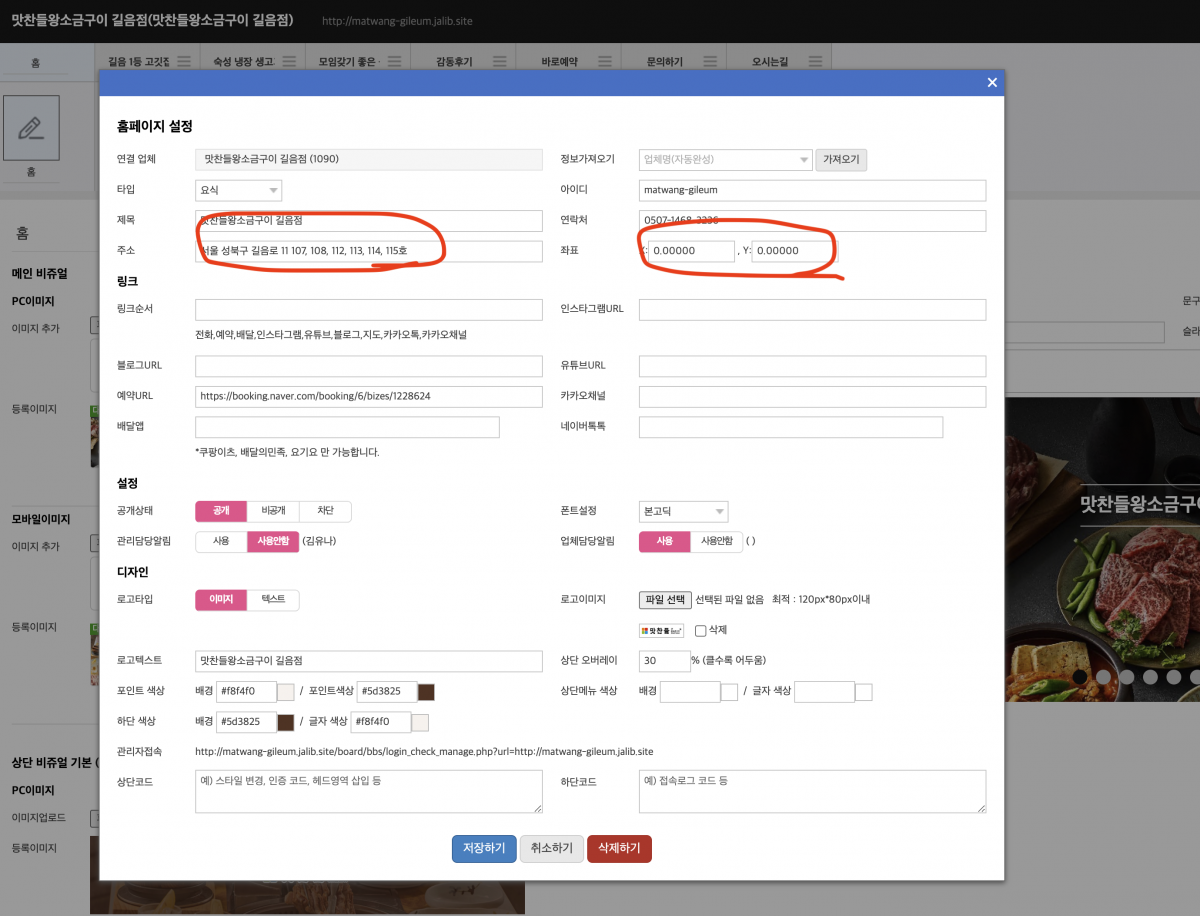Open the 감동후기 menu tab
Viewport: 1200px width, 916px height.
pos(456,62)
